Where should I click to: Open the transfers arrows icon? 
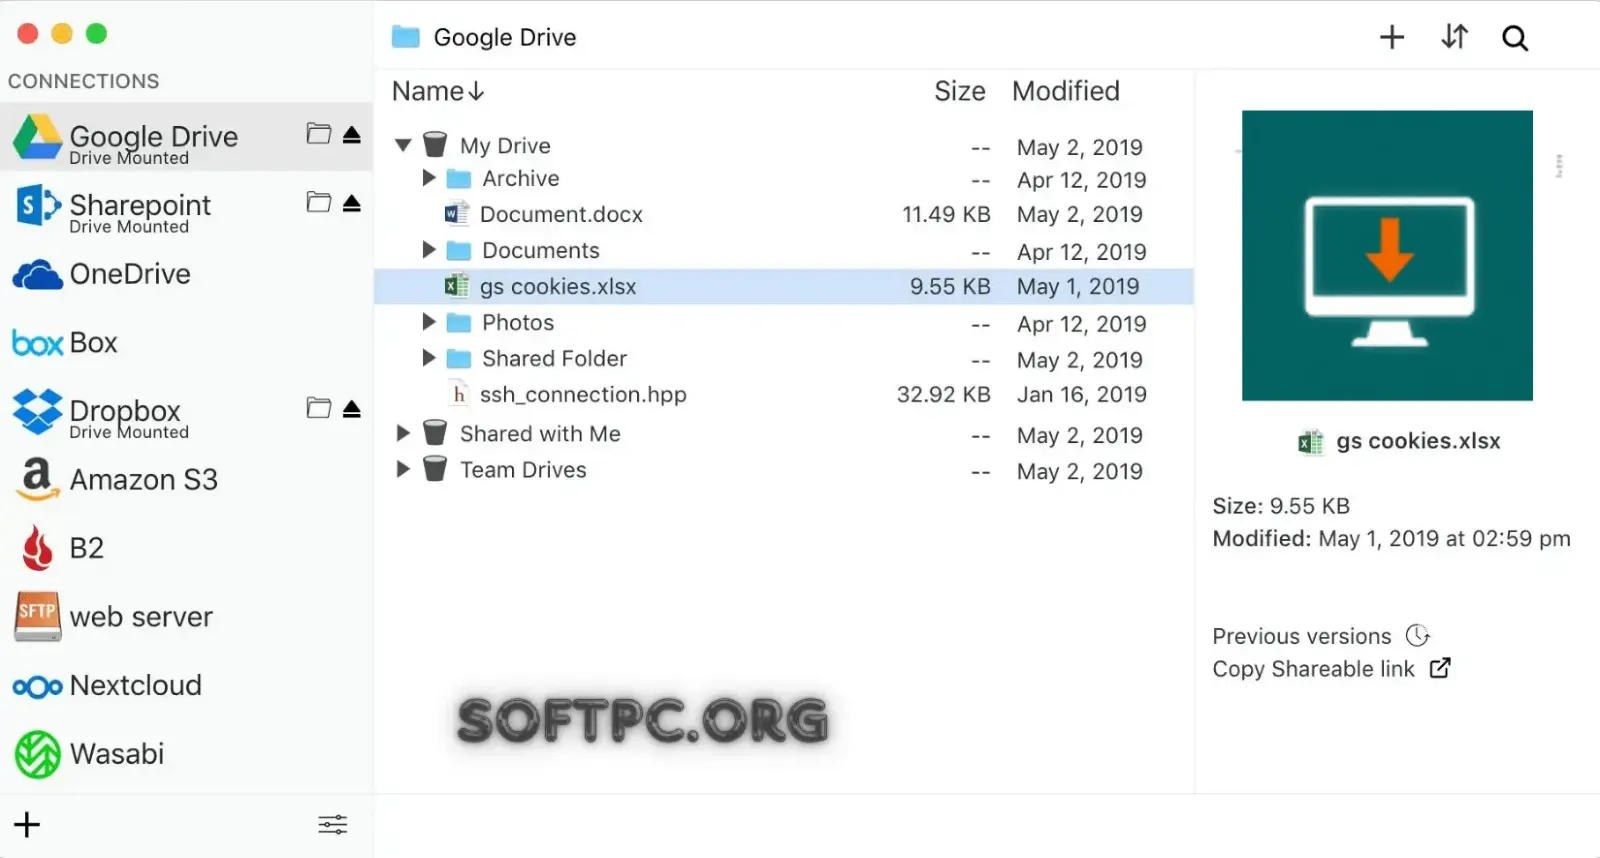point(1454,37)
